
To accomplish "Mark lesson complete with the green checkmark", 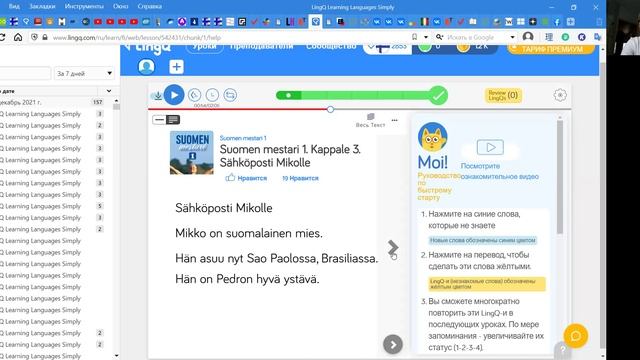I will pos(438,96).
